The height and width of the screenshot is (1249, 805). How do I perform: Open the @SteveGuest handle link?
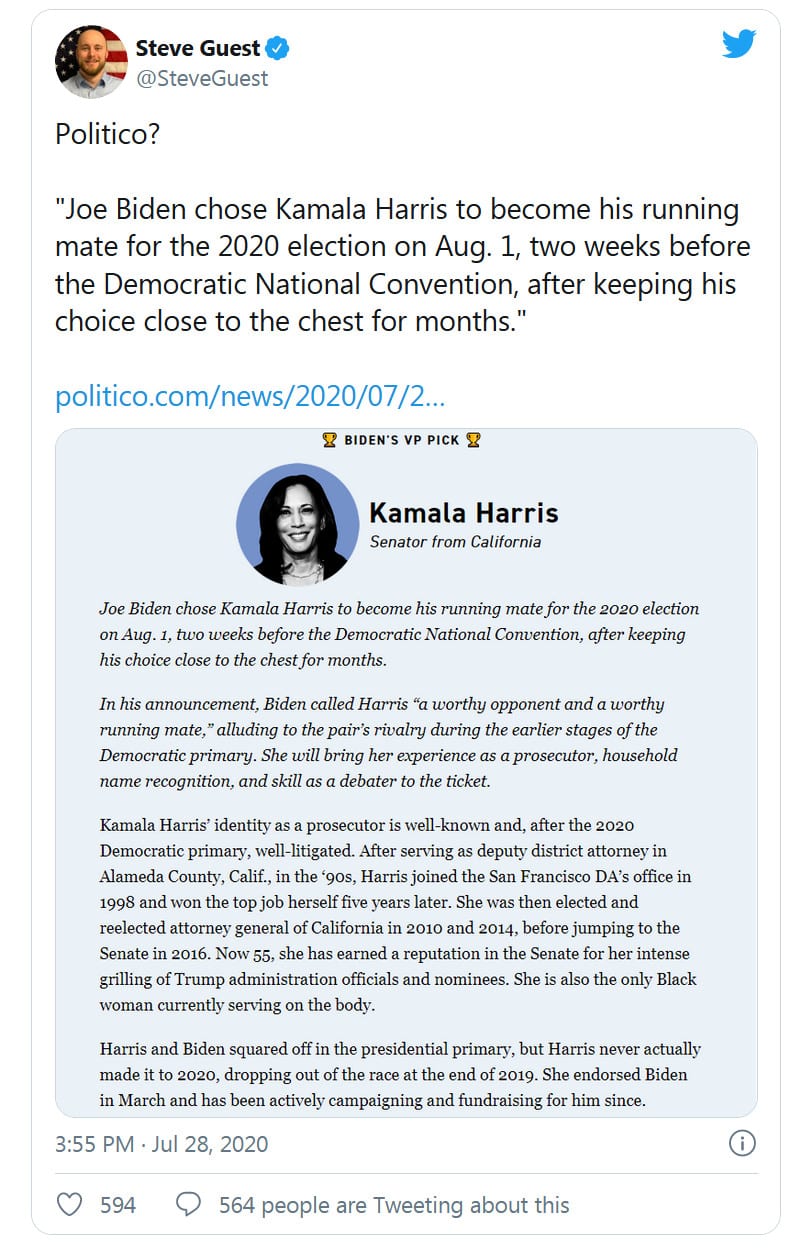[x=201, y=78]
